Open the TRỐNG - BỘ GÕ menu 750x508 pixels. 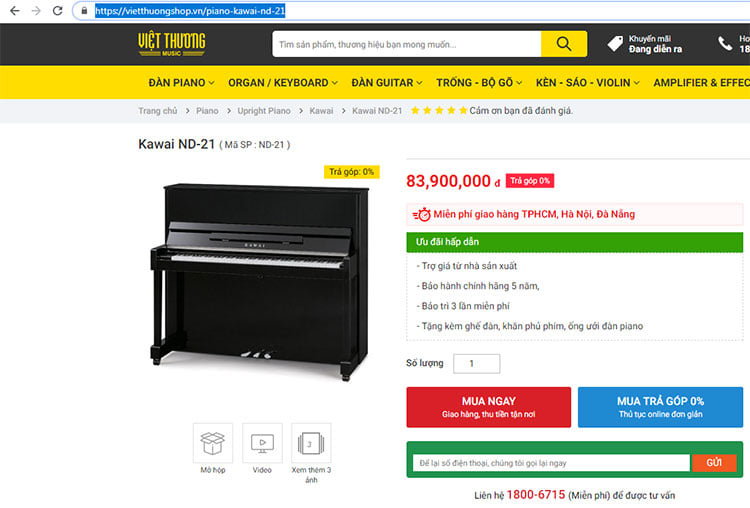[479, 83]
